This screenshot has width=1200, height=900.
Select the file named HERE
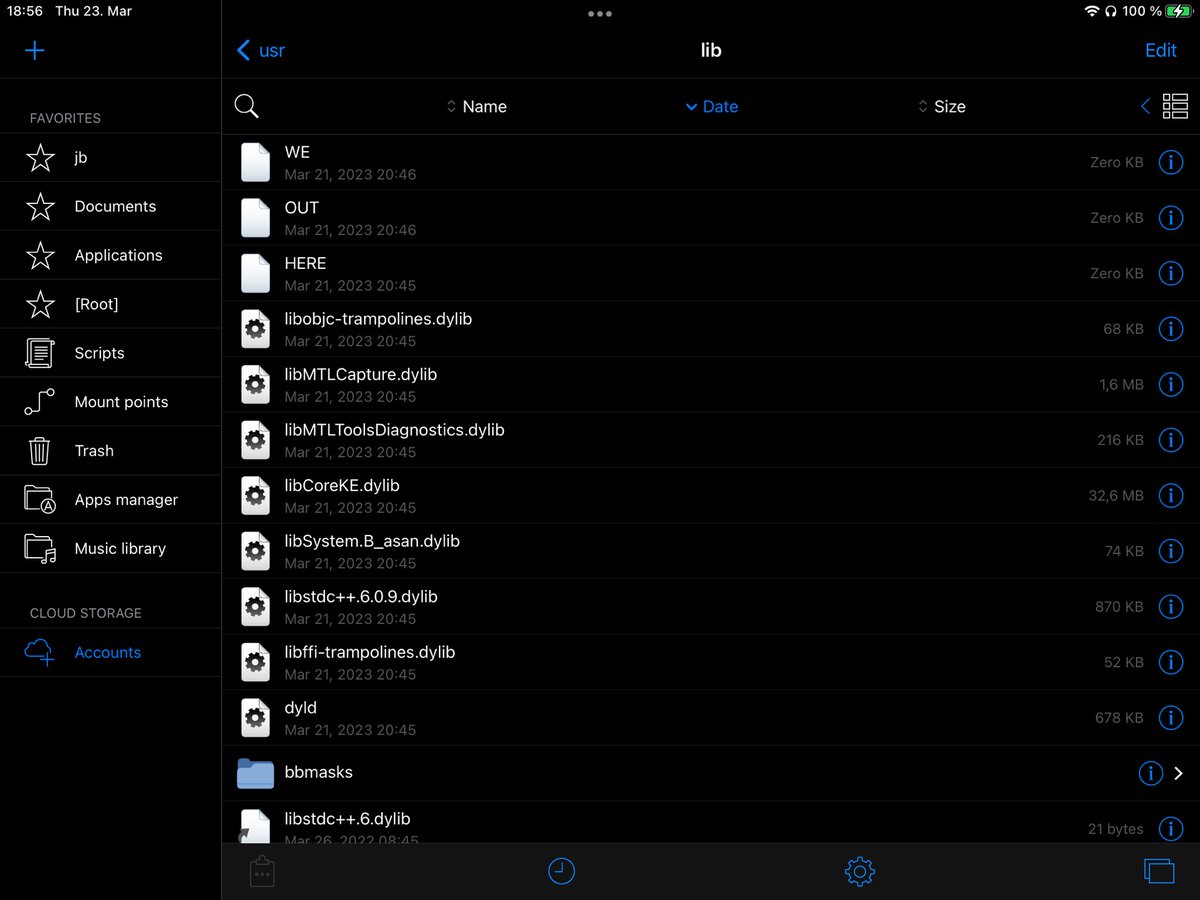coord(305,263)
